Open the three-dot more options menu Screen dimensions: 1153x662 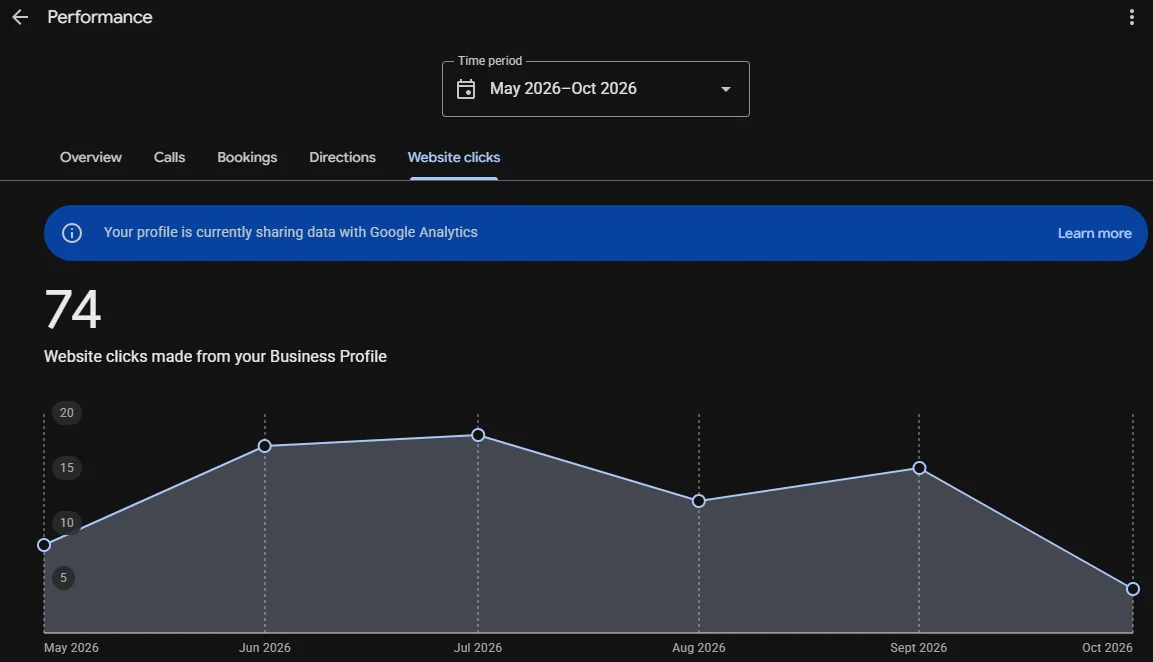1131,17
